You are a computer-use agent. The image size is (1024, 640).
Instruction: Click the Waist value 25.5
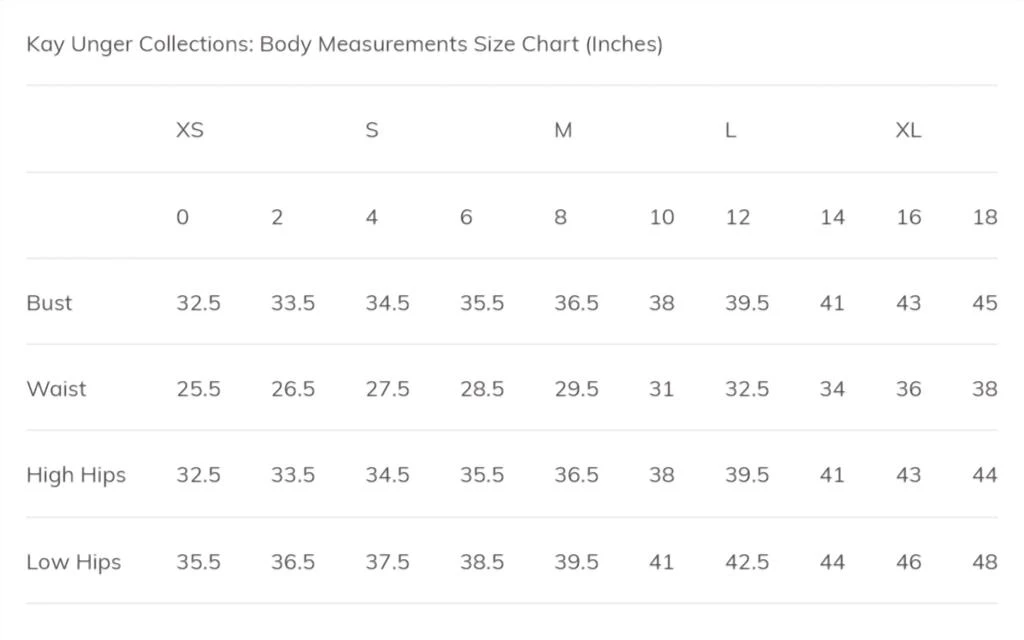click(199, 389)
